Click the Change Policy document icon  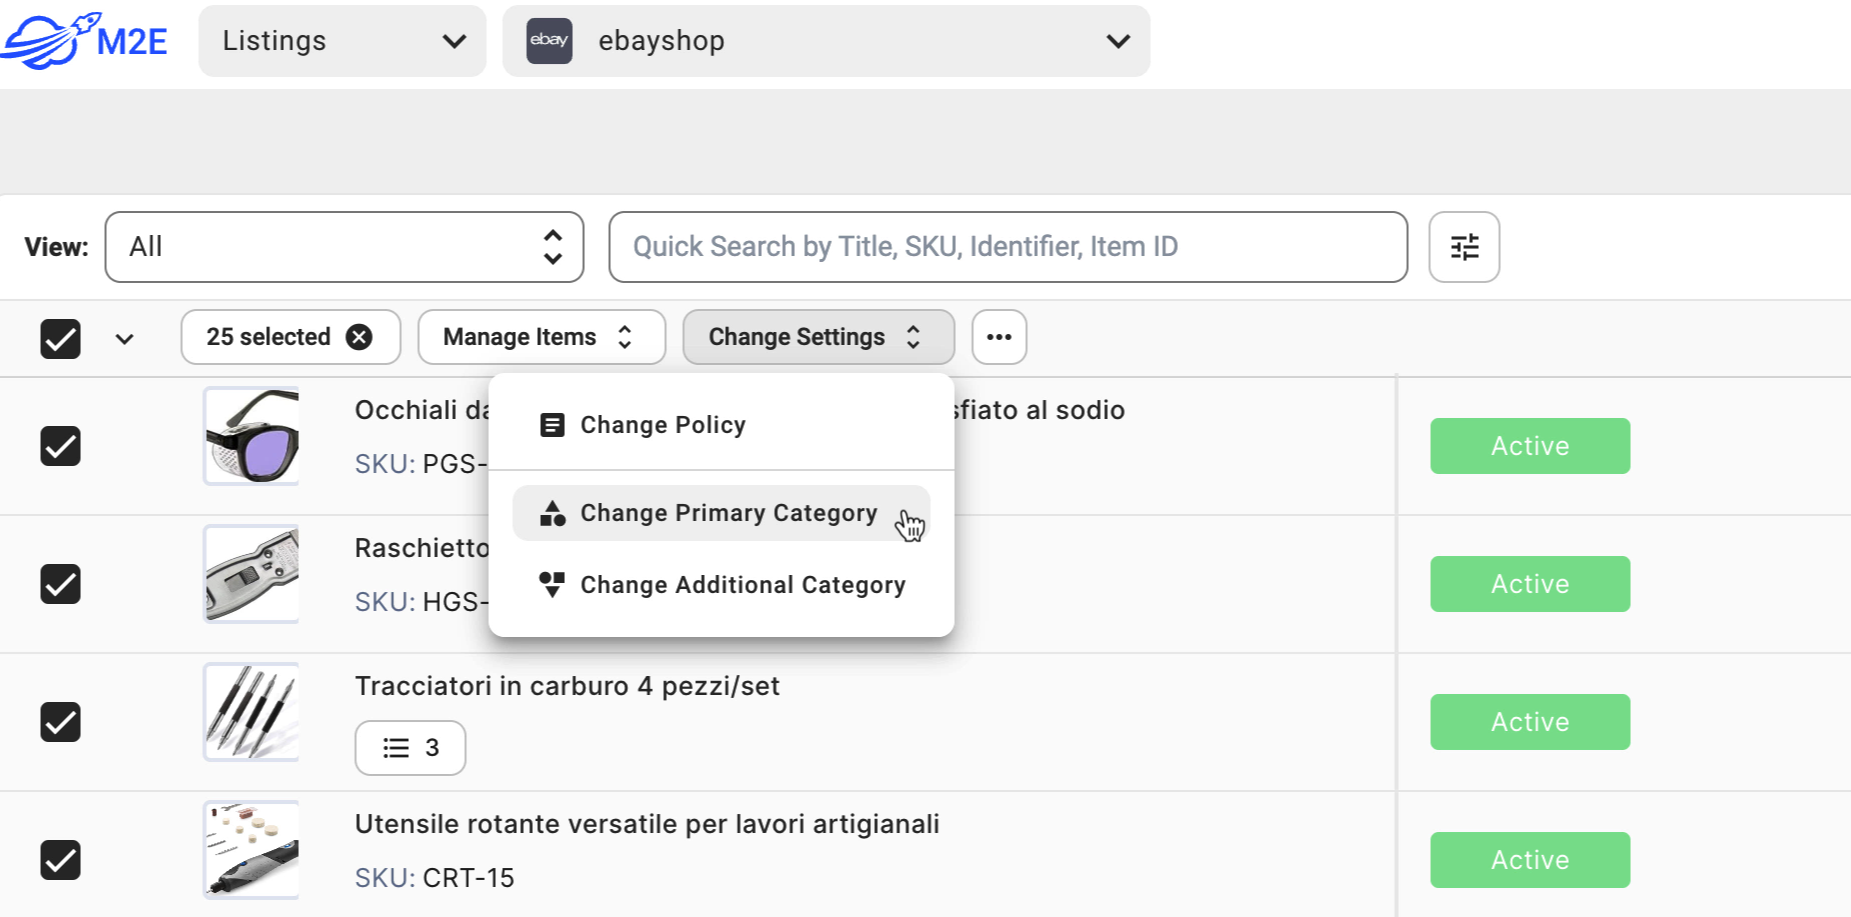[x=552, y=425]
